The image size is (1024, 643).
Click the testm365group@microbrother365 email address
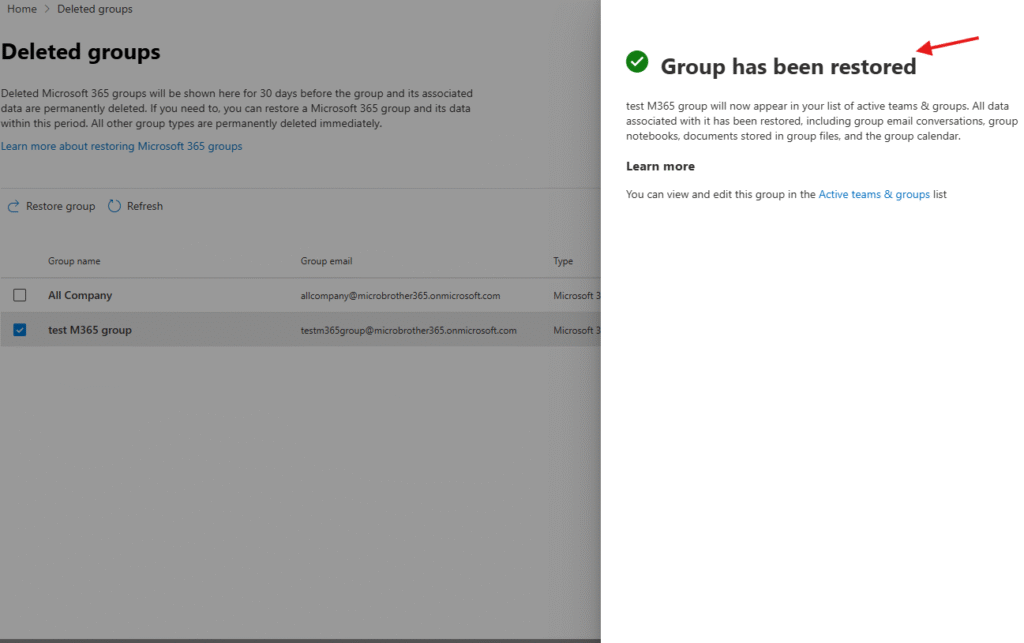[408, 330]
